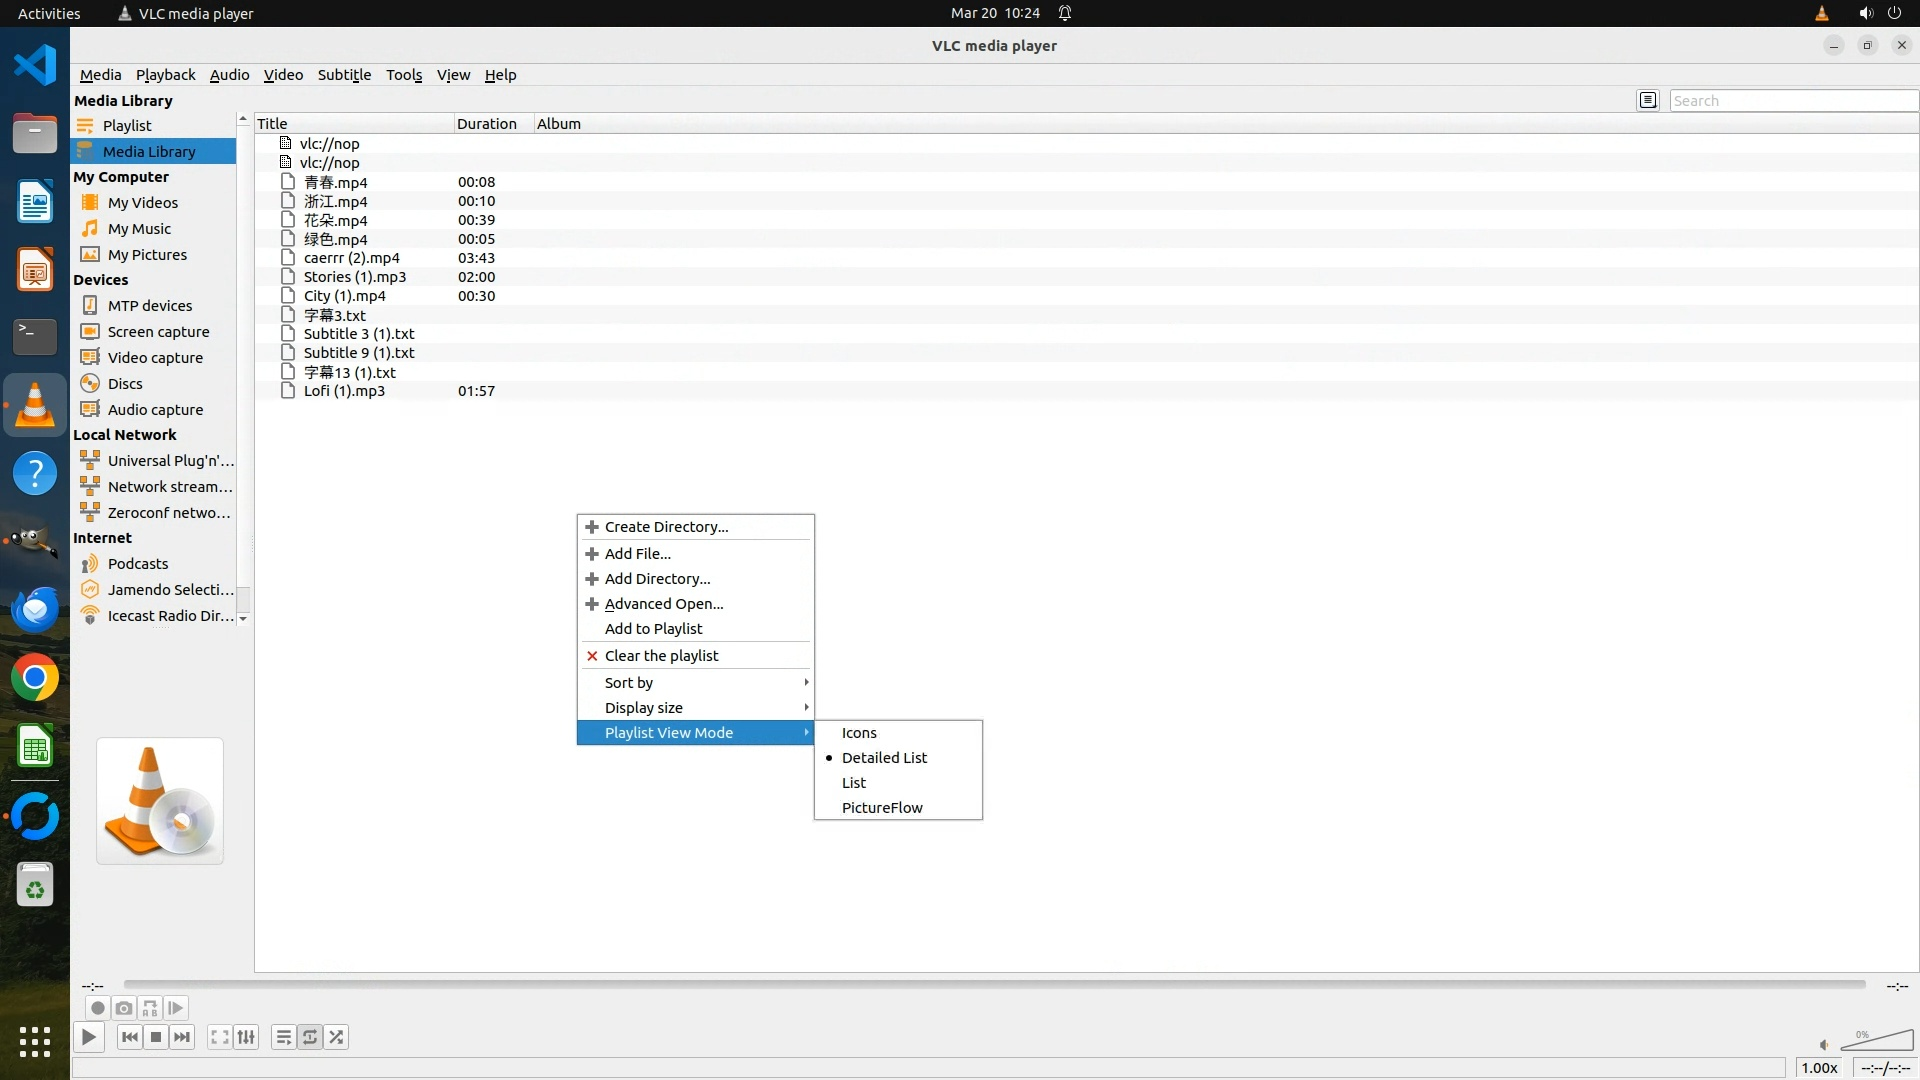Click the A-B loop button
The height and width of the screenshot is (1080, 1920).
150,1008
